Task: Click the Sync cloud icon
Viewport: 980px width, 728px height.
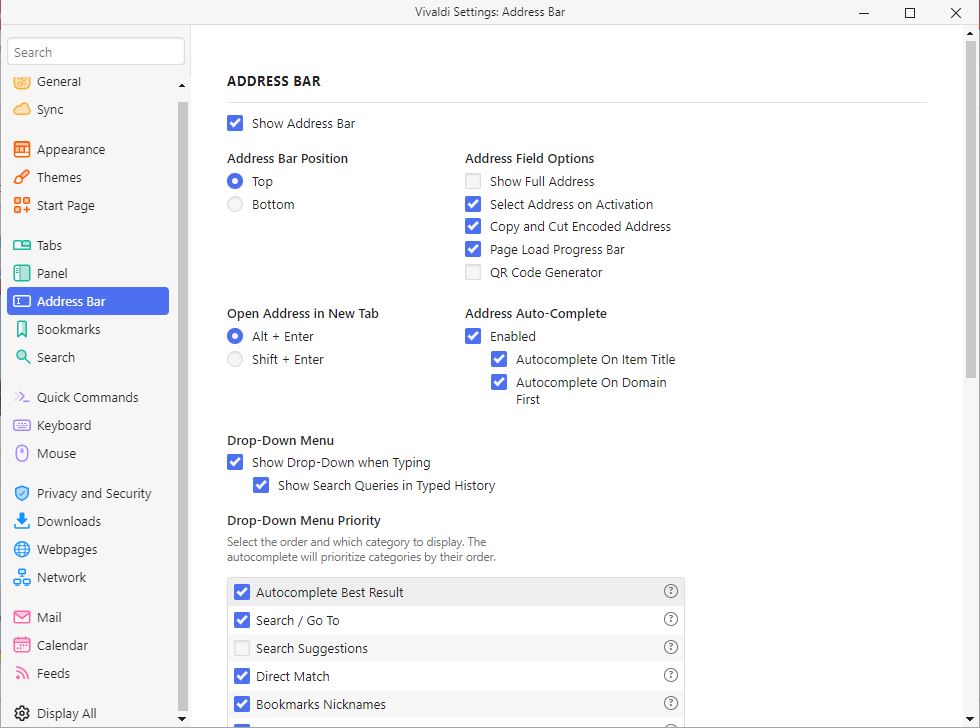Action: 22,109
